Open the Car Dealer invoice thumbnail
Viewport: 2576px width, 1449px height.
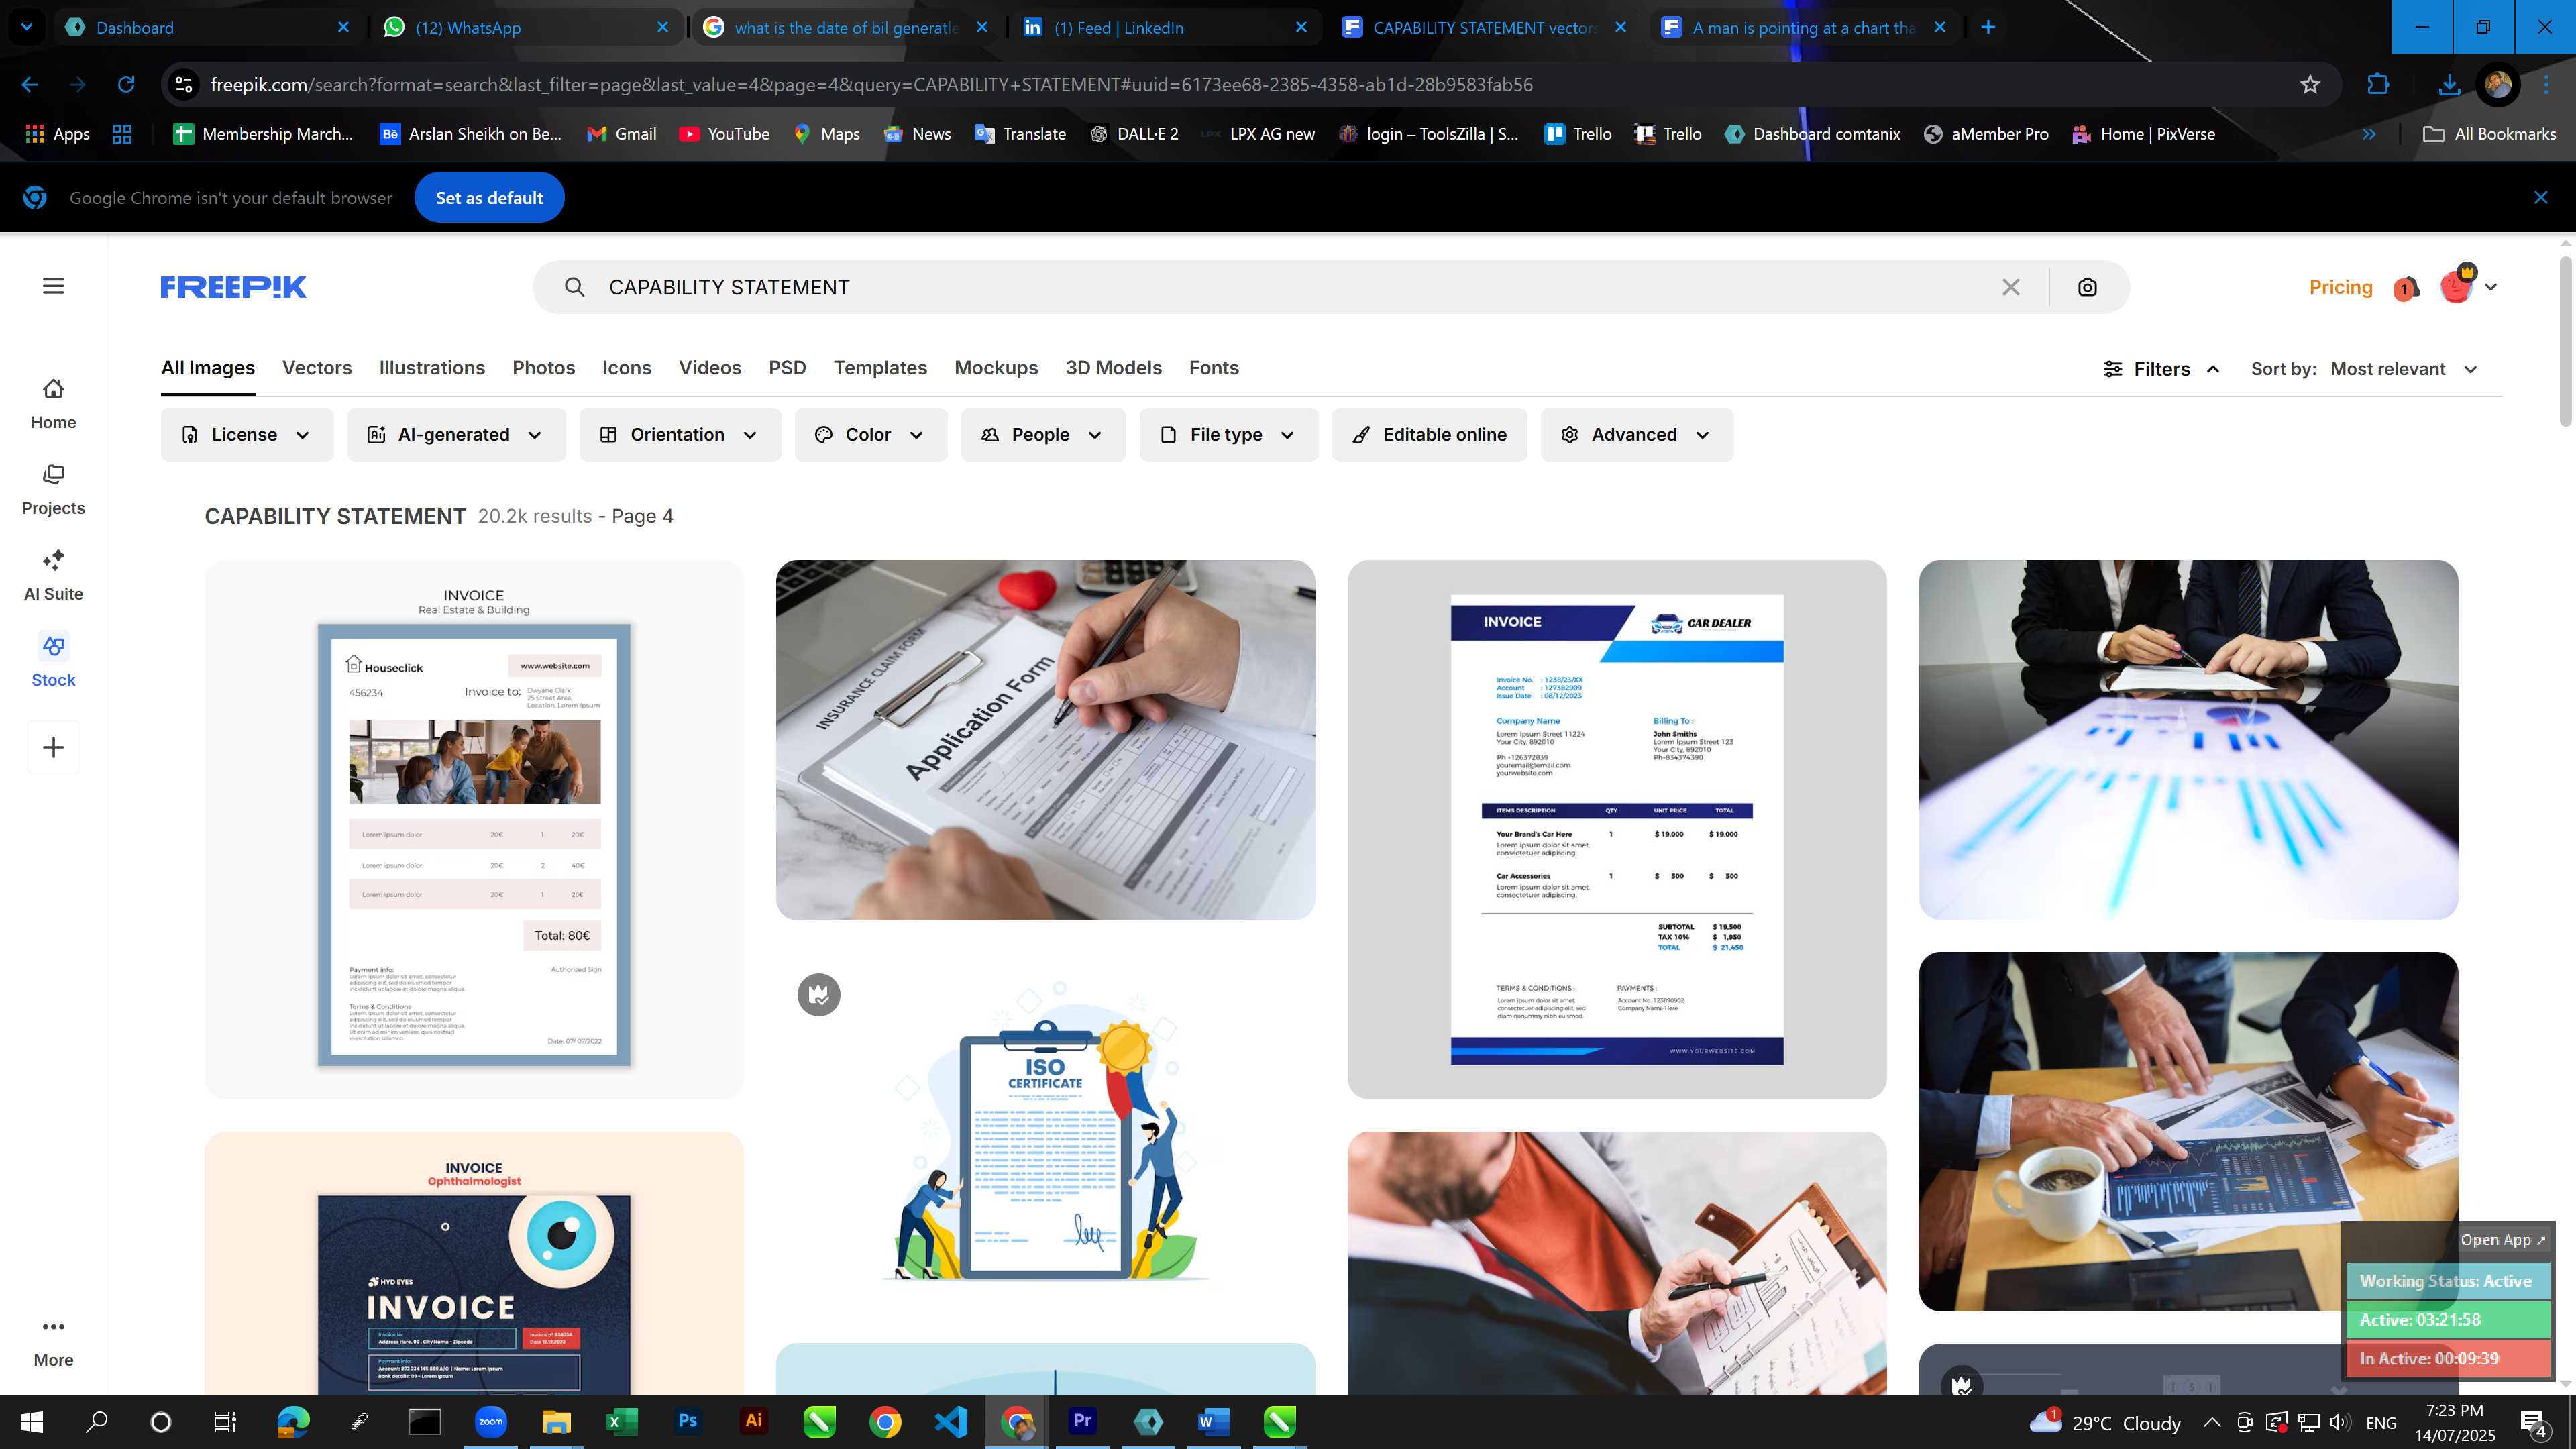[1617, 829]
